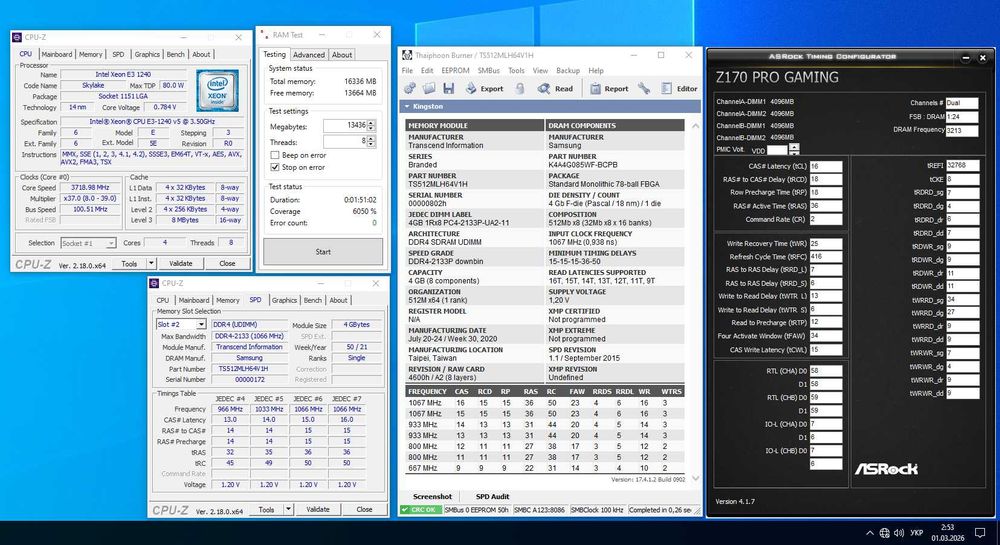Collapse the Kingston section header triangle
Screen dimensions: 1000x545
(x=407, y=106)
